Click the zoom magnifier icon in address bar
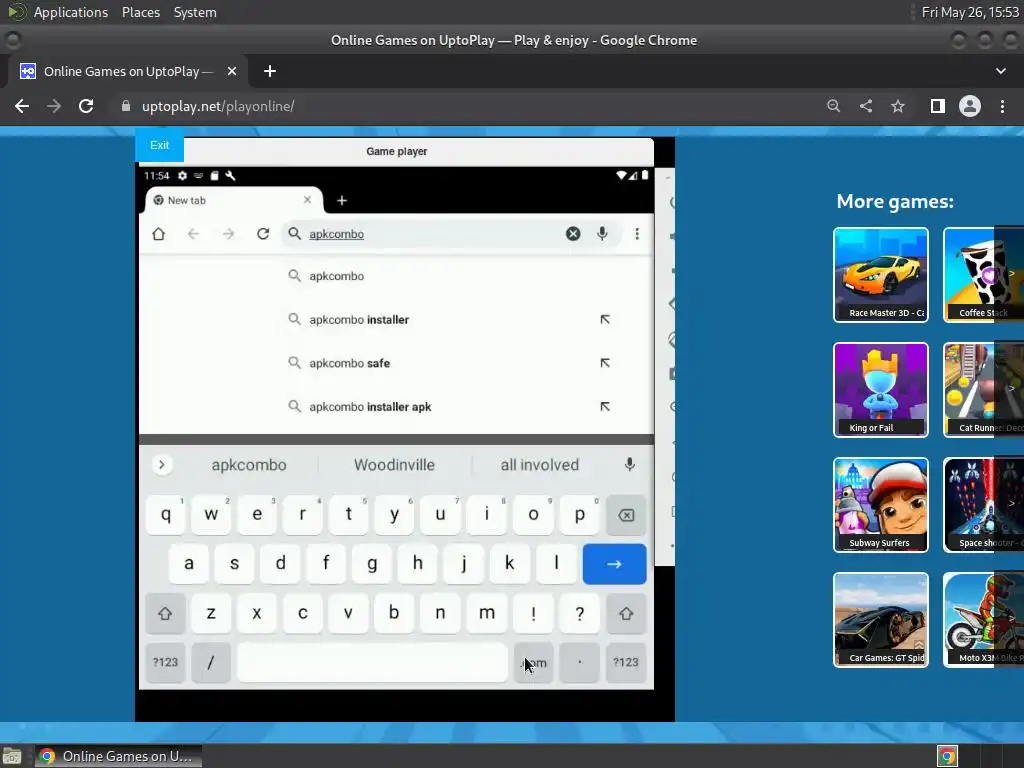Screen dimensions: 1024x768 pos(833,106)
